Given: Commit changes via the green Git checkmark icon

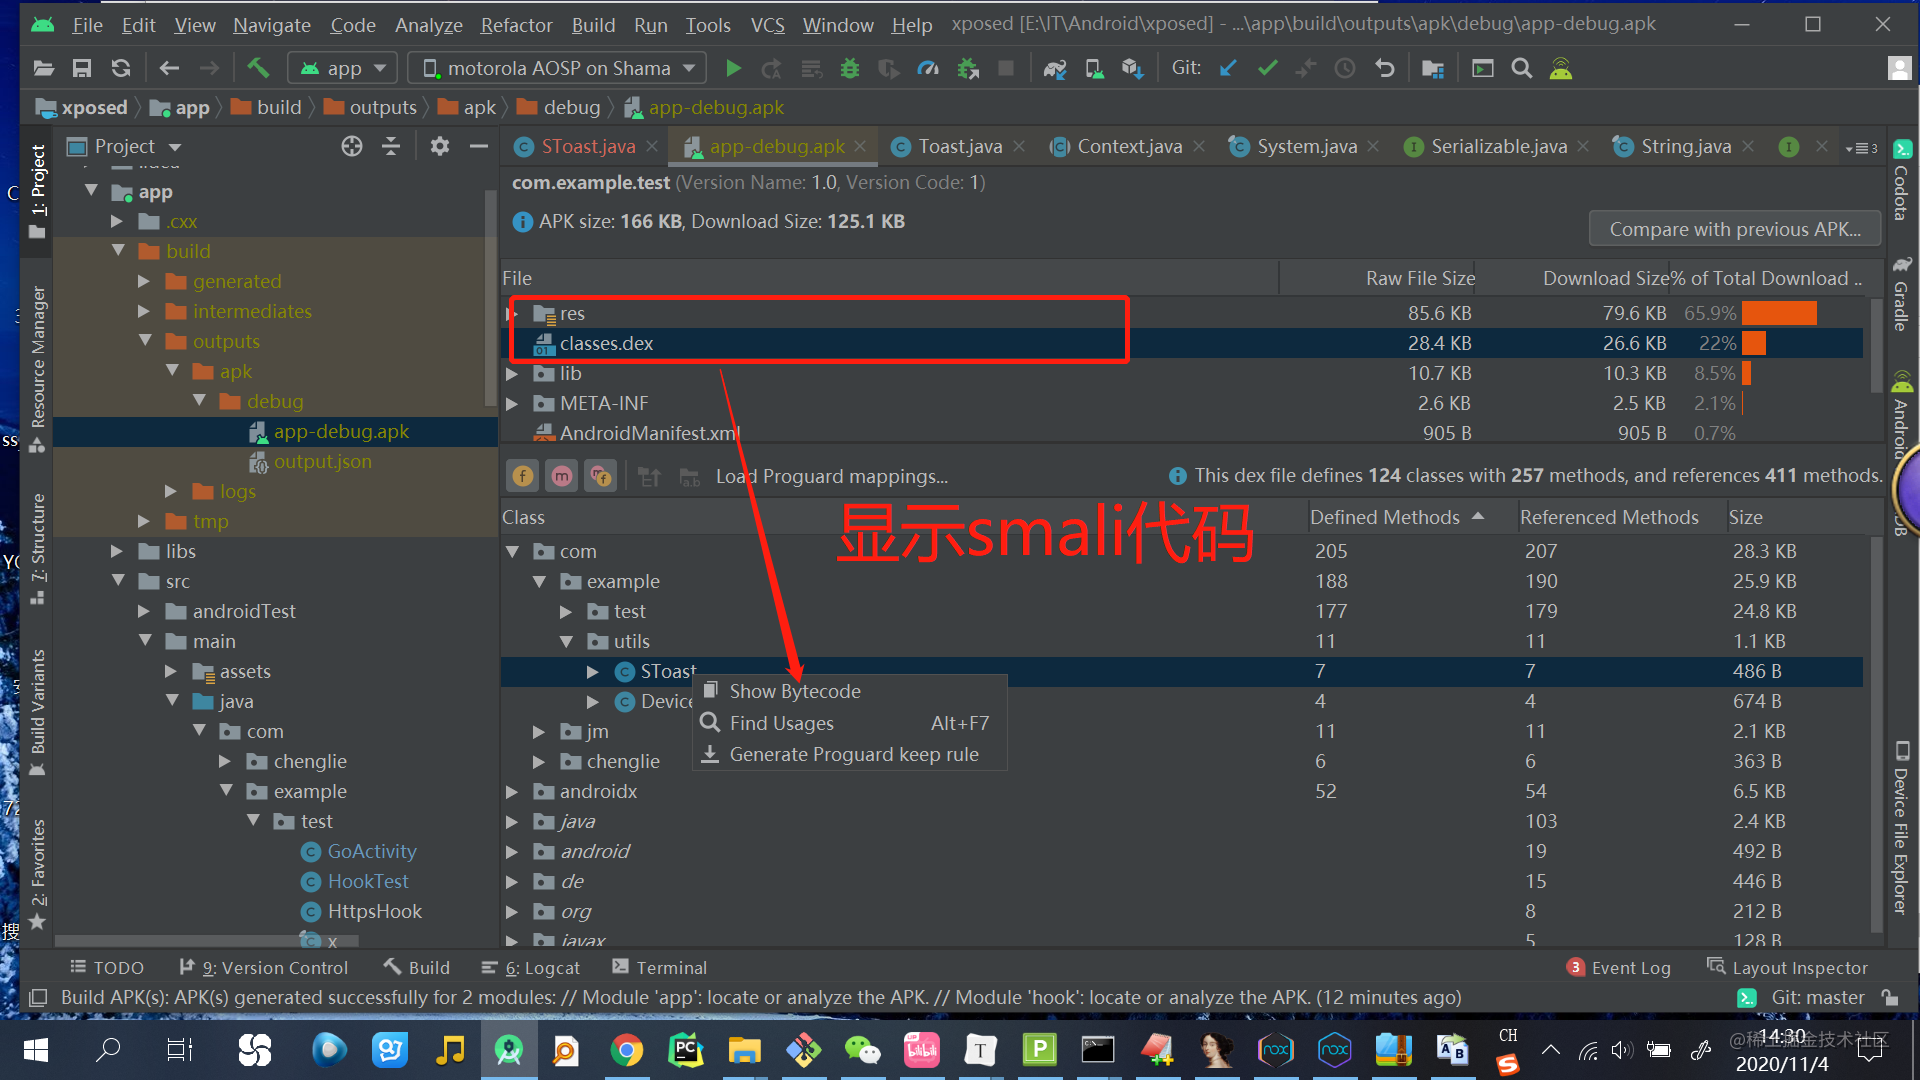Looking at the screenshot, I should click(x=1267, y=68).
